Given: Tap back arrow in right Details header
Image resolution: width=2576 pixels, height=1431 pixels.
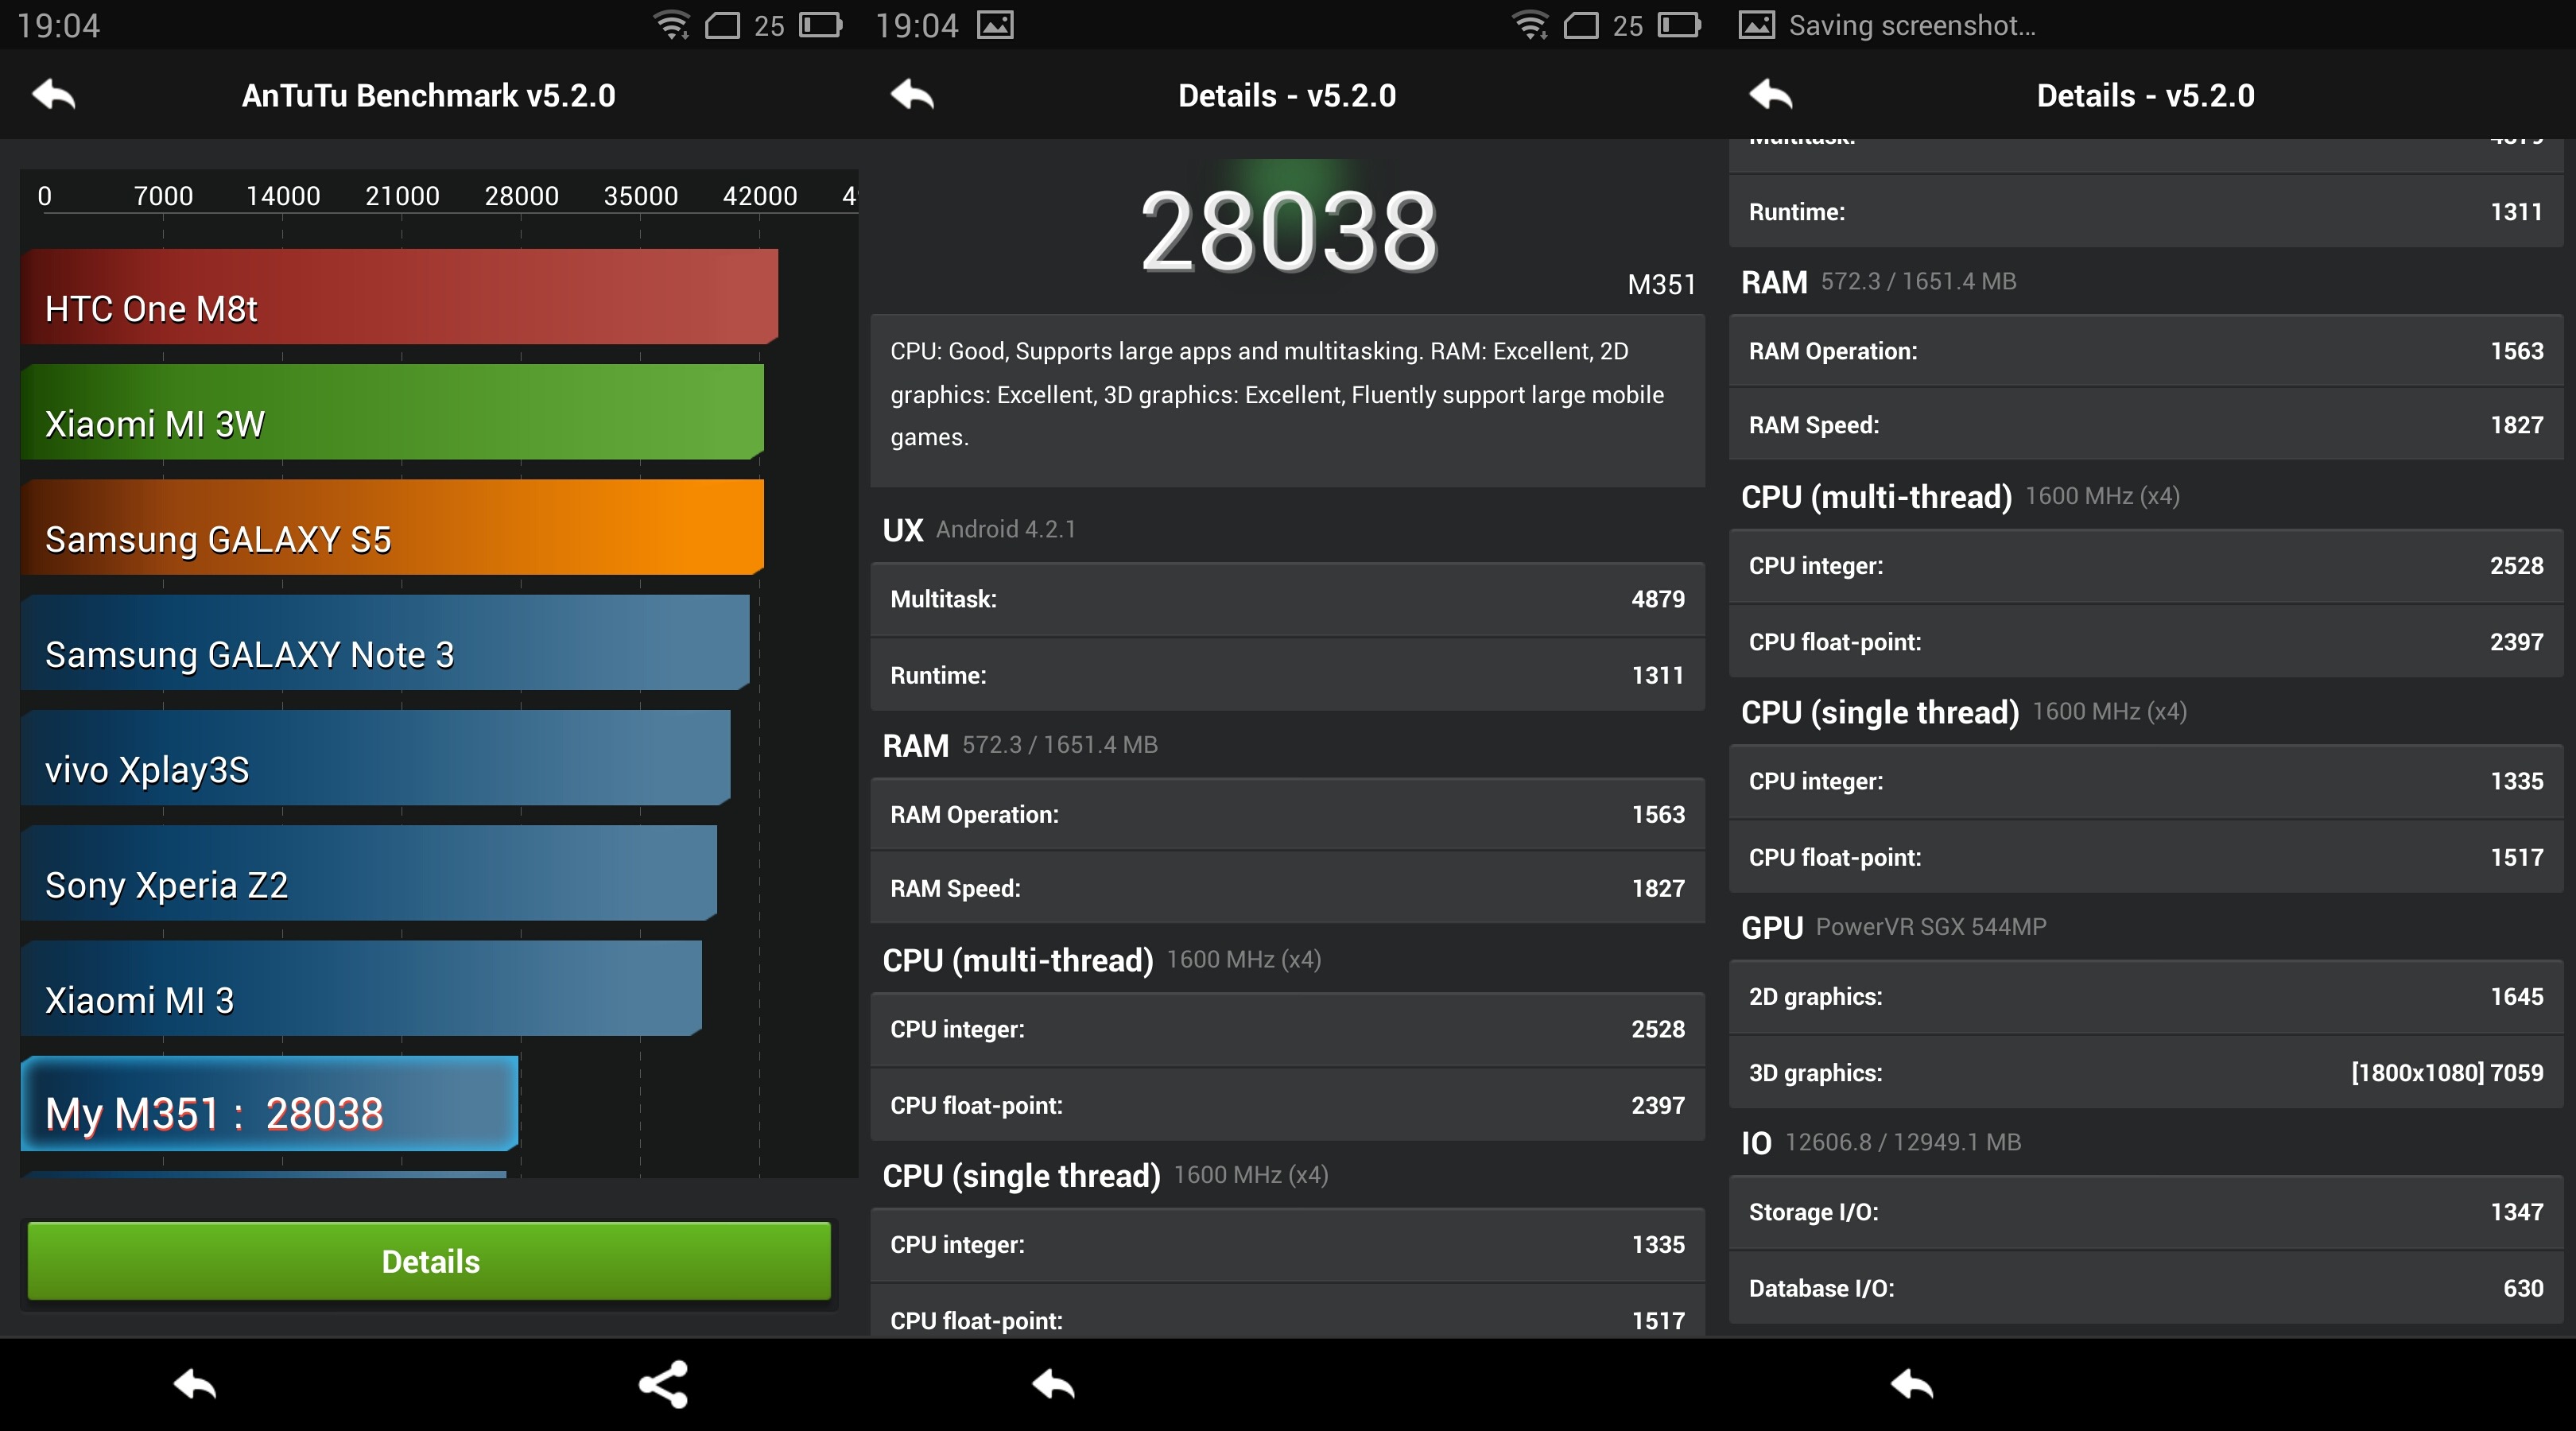Looking at the screenshot, I should (1771, 95).
